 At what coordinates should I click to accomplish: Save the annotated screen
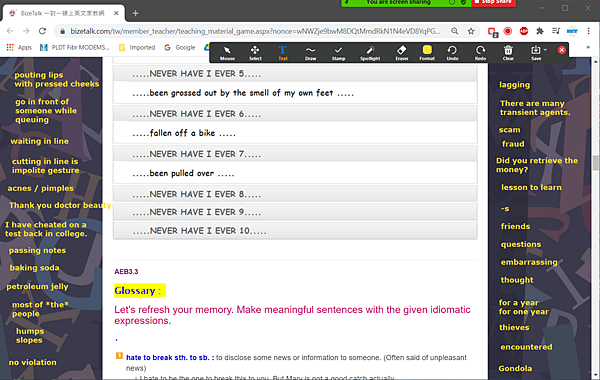coord(535,52)
